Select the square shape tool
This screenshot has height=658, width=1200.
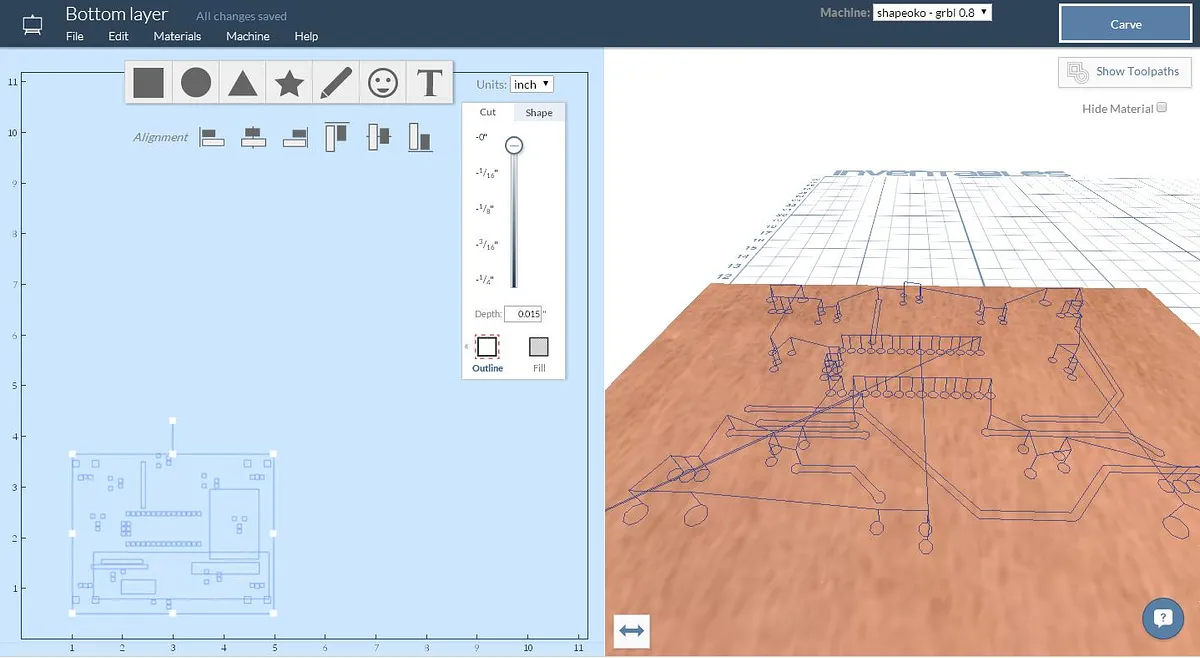pos(149,83)
